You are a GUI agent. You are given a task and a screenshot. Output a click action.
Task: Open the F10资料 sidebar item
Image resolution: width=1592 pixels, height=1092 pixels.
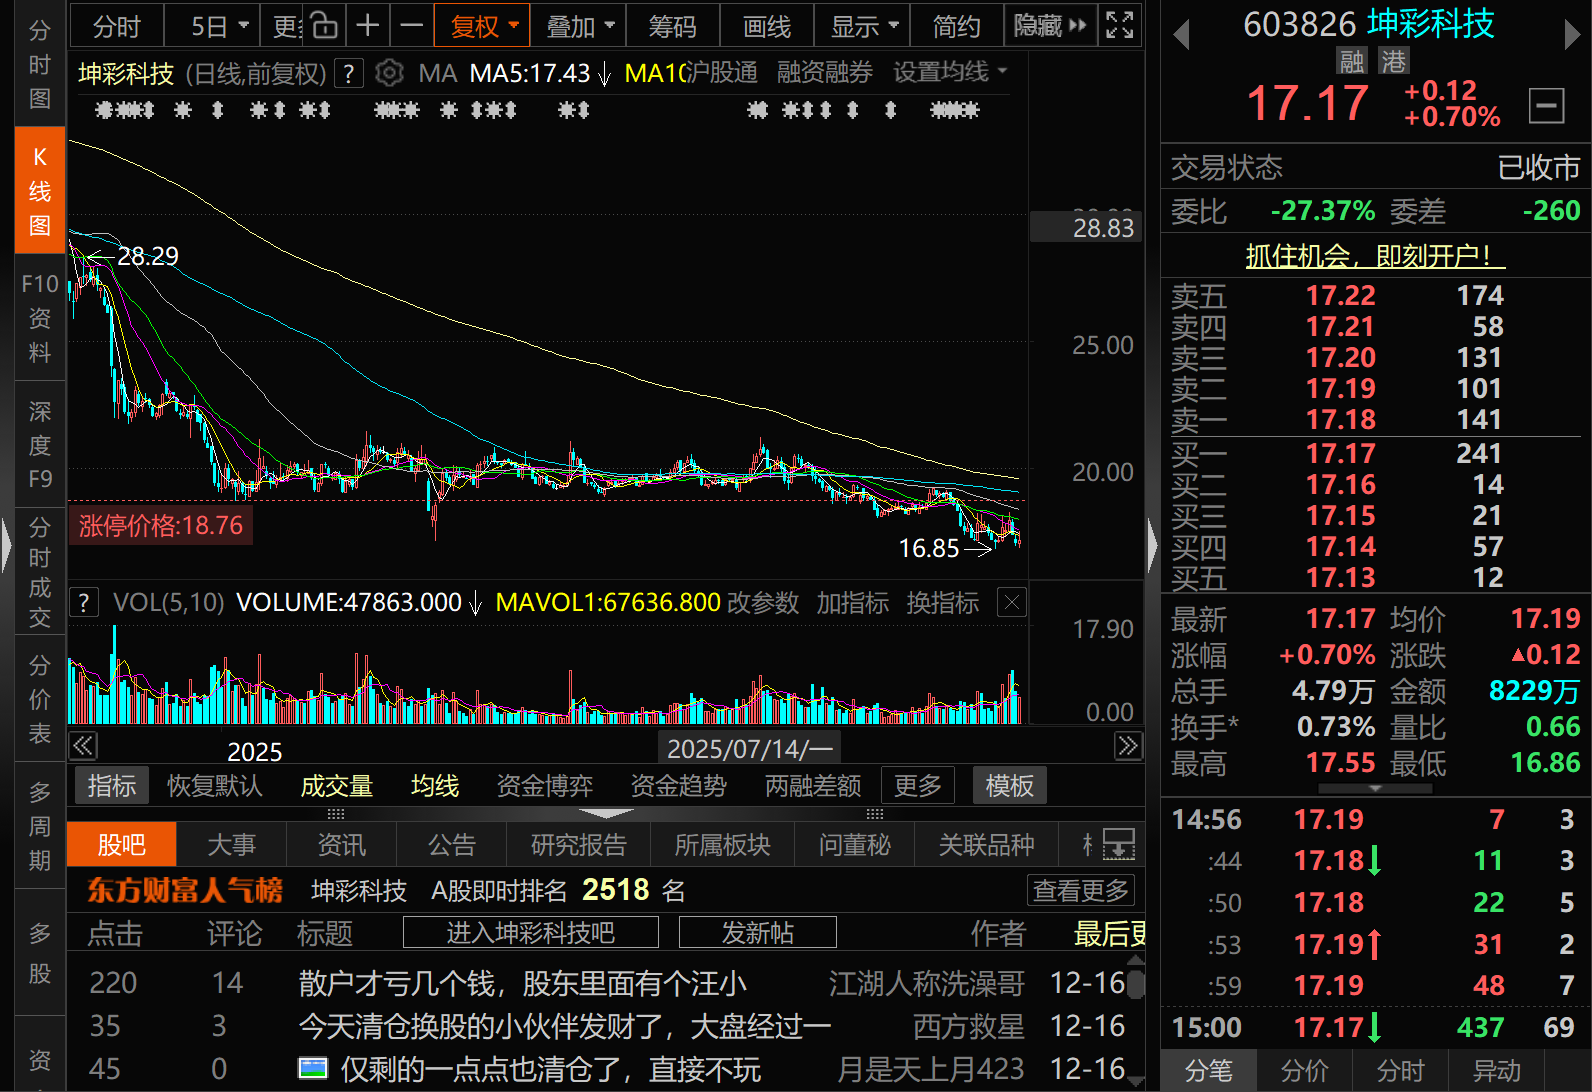point(40,318)
